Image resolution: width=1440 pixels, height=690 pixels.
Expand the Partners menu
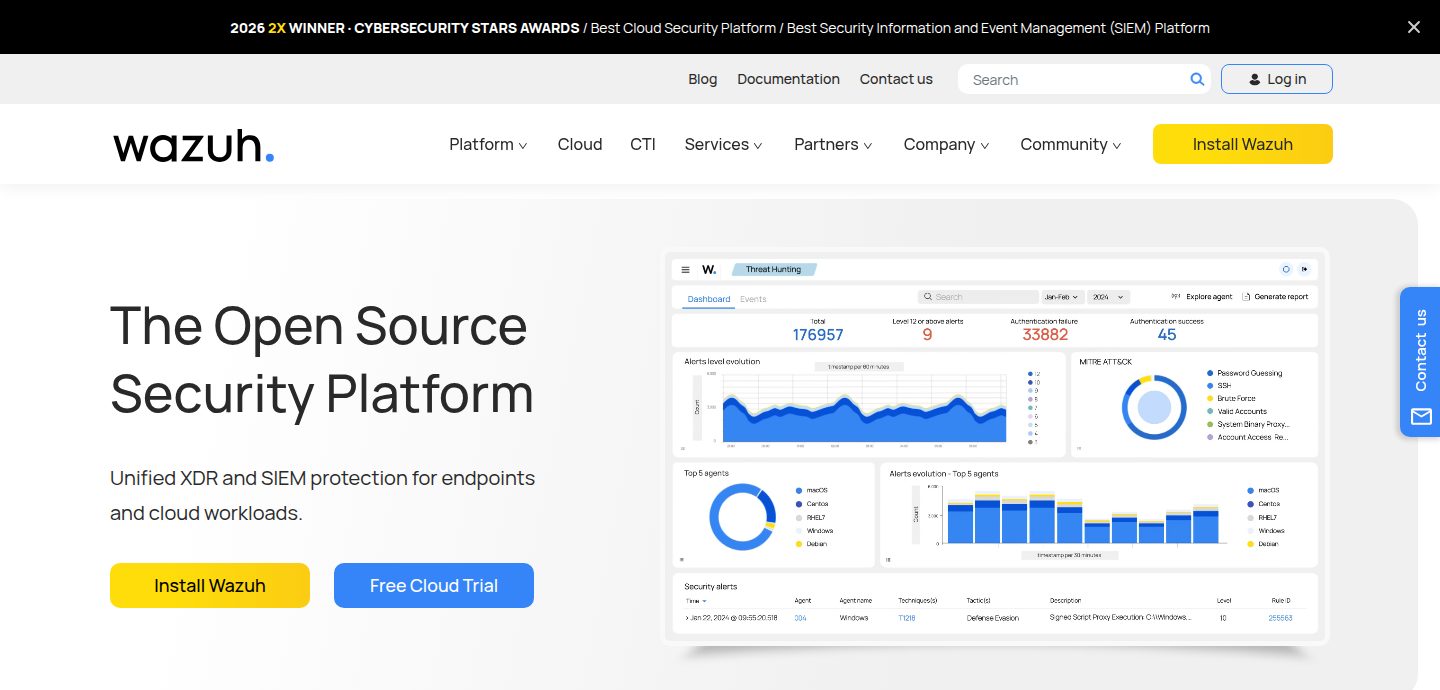click(x=833, y=144)
